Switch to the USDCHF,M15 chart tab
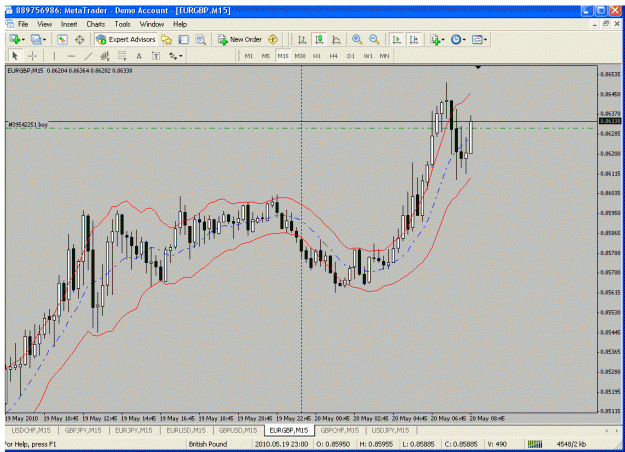This screenshot has width=625, height=452. tap(31, 430)
